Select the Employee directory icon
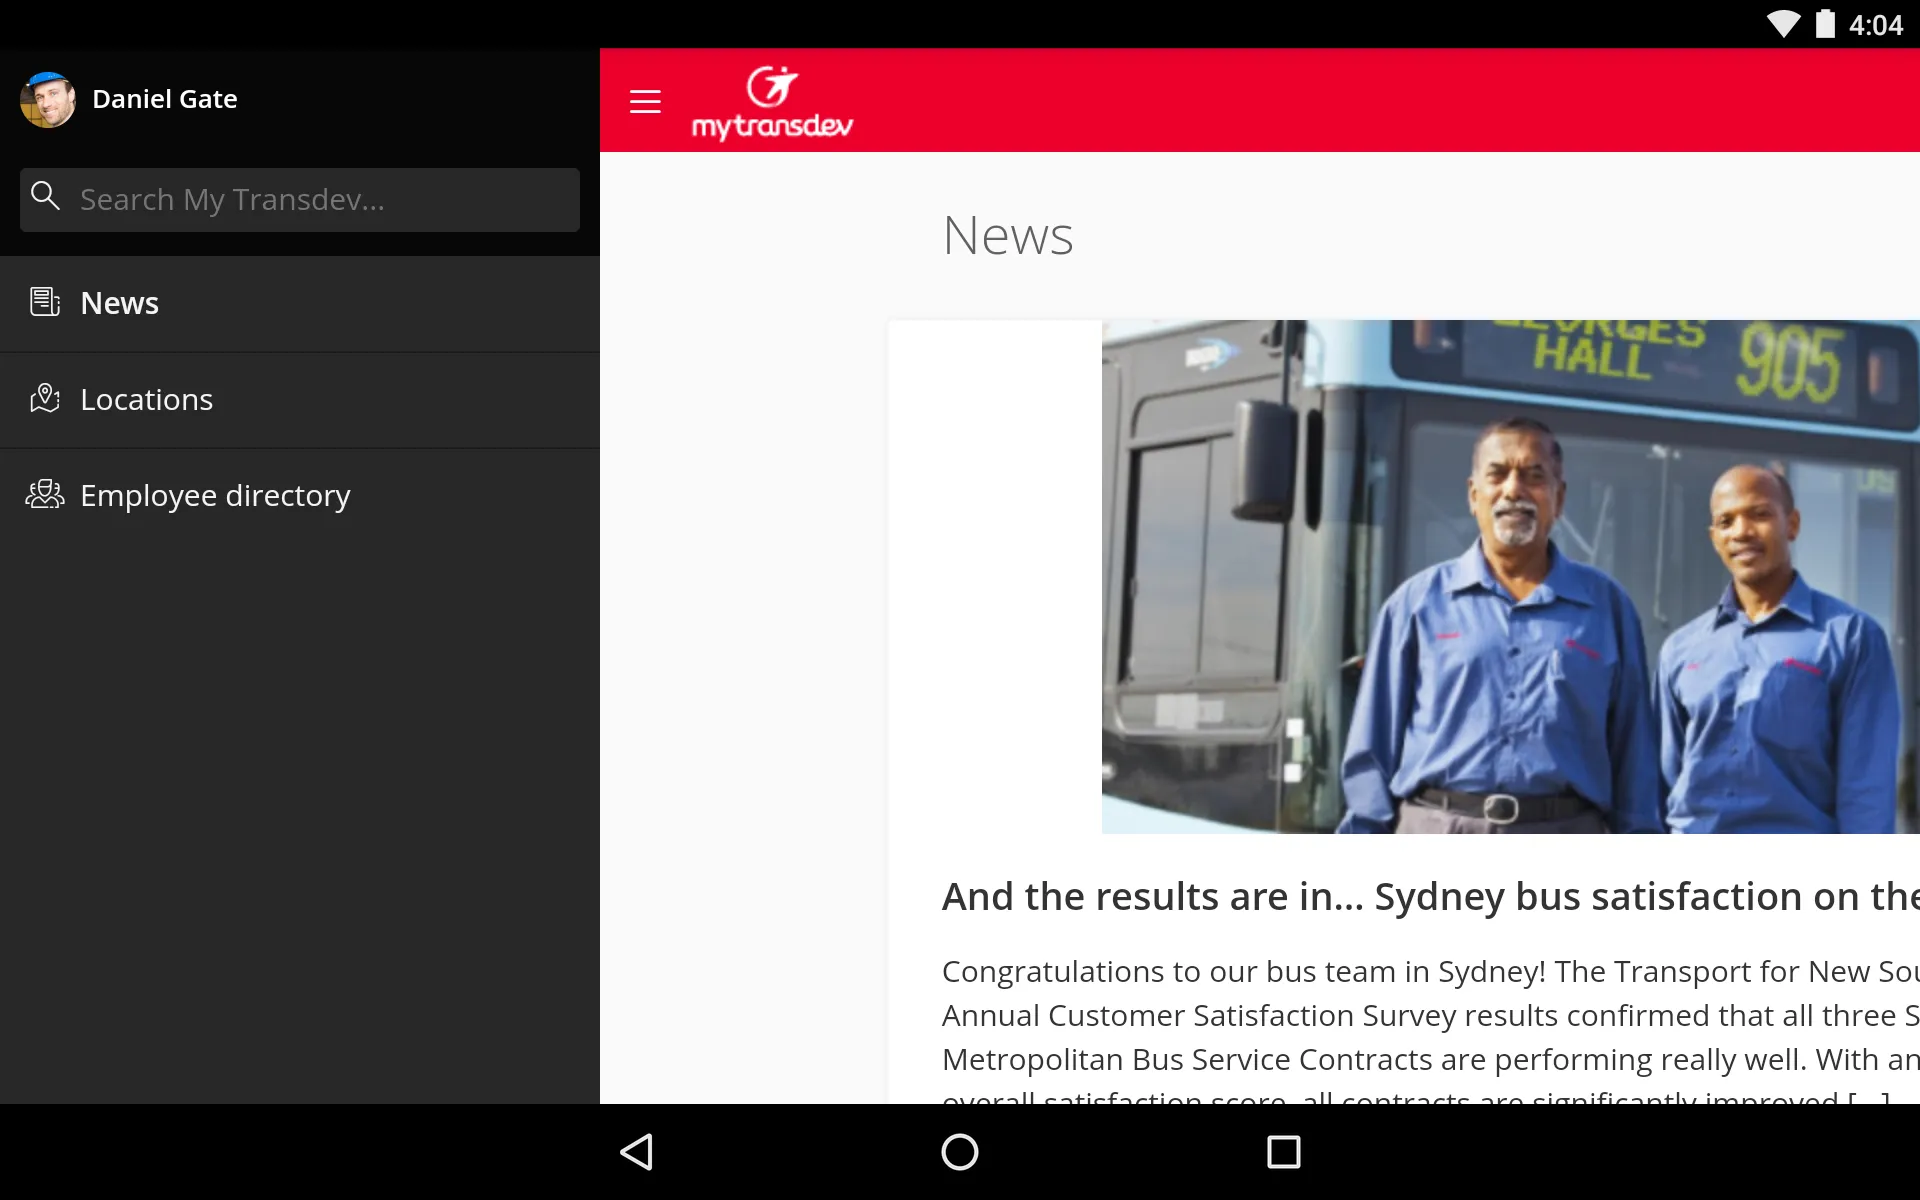This screenshot has height=1200, width=1920. (46, 494)
